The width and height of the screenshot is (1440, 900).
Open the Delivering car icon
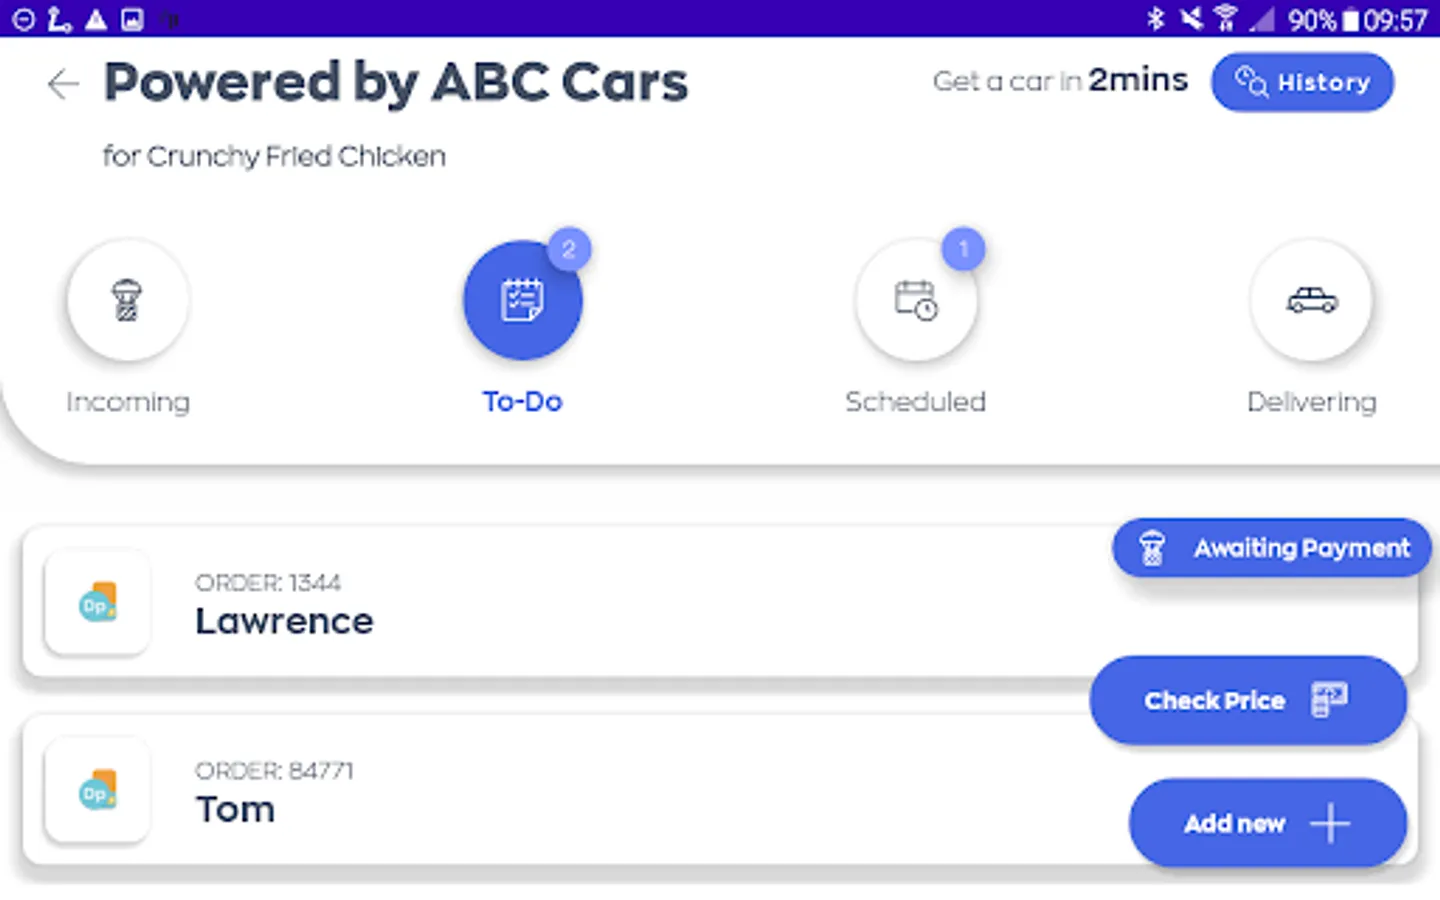1311,300
